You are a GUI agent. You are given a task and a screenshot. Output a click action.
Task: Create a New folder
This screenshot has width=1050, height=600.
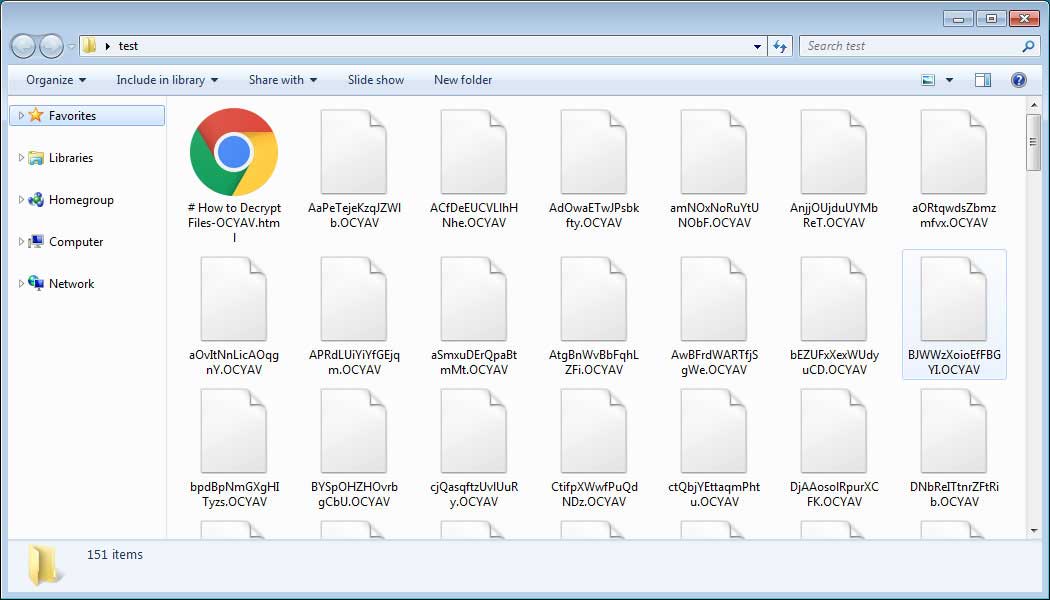[x=463, y=80]
